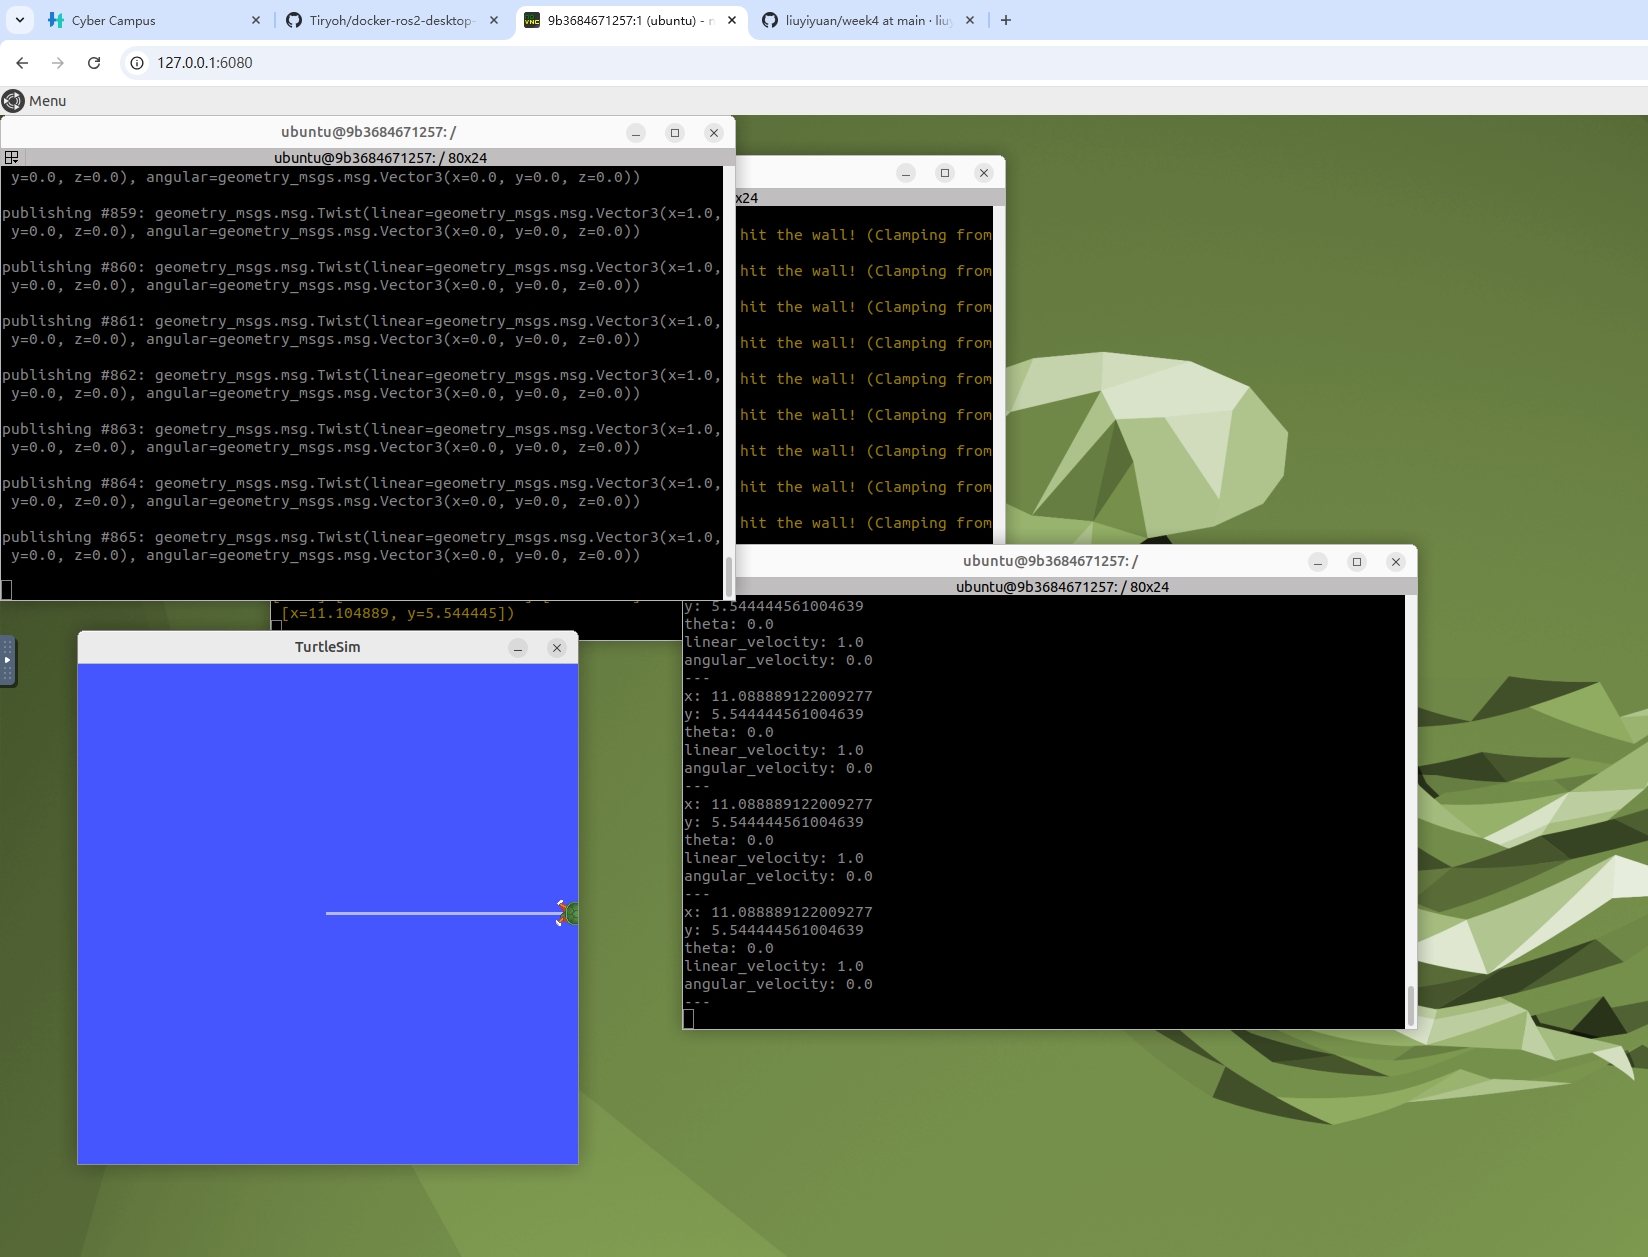1648x1257 pixels.
Task: Click the address bar URL 127.0.0.1:6080
Action: click(205, 63)
